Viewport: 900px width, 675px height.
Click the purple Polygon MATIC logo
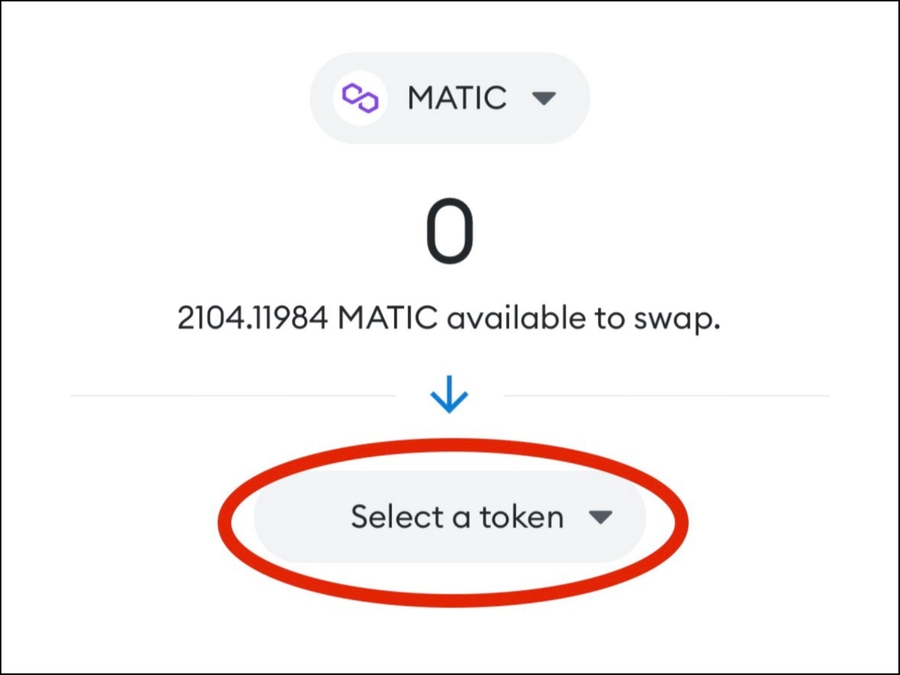pyautogui.click(x=361, y=98)
